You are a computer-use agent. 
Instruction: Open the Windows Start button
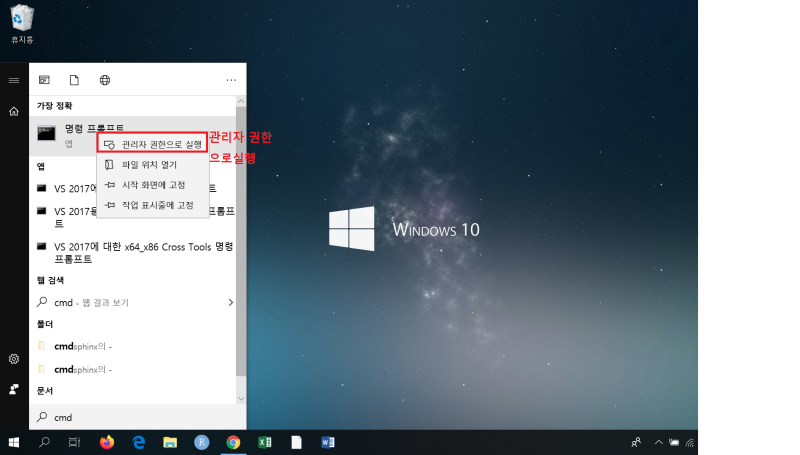[14, 442]
